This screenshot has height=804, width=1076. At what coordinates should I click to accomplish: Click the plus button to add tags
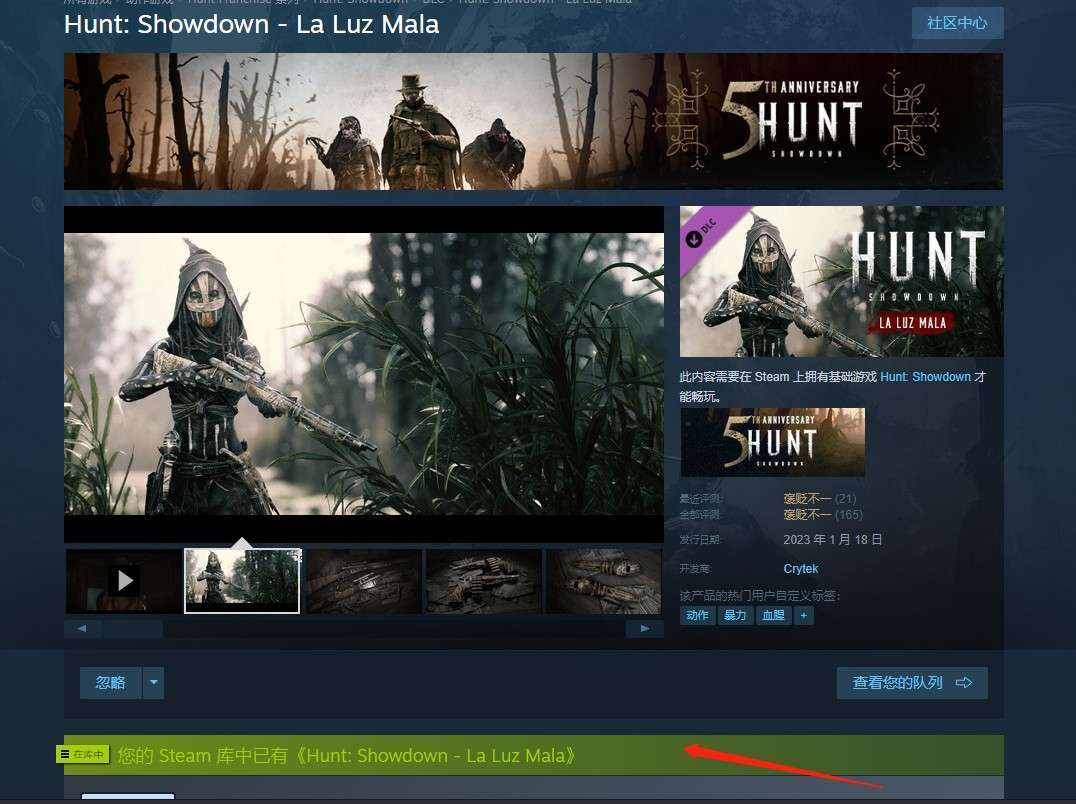804,615
